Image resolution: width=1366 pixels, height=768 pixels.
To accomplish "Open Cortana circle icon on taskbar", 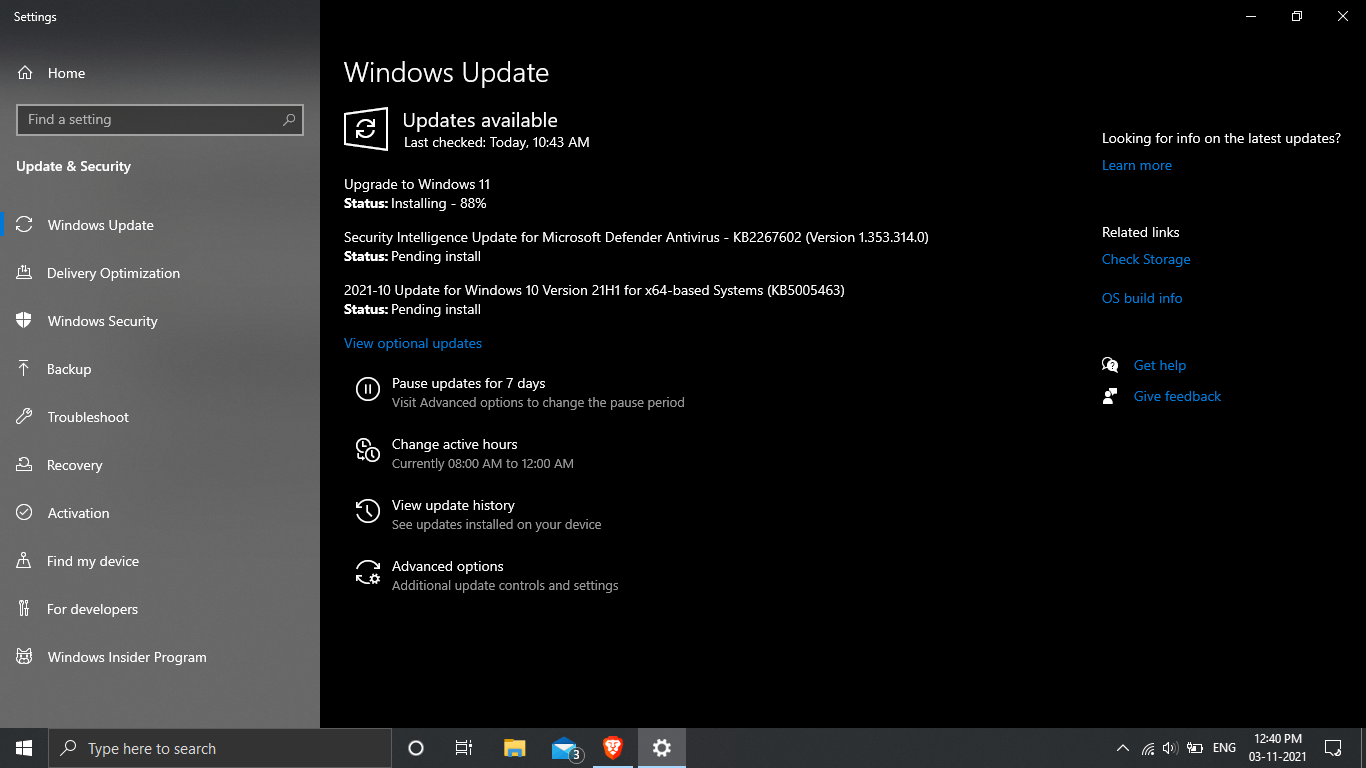I will click(416, 748).
